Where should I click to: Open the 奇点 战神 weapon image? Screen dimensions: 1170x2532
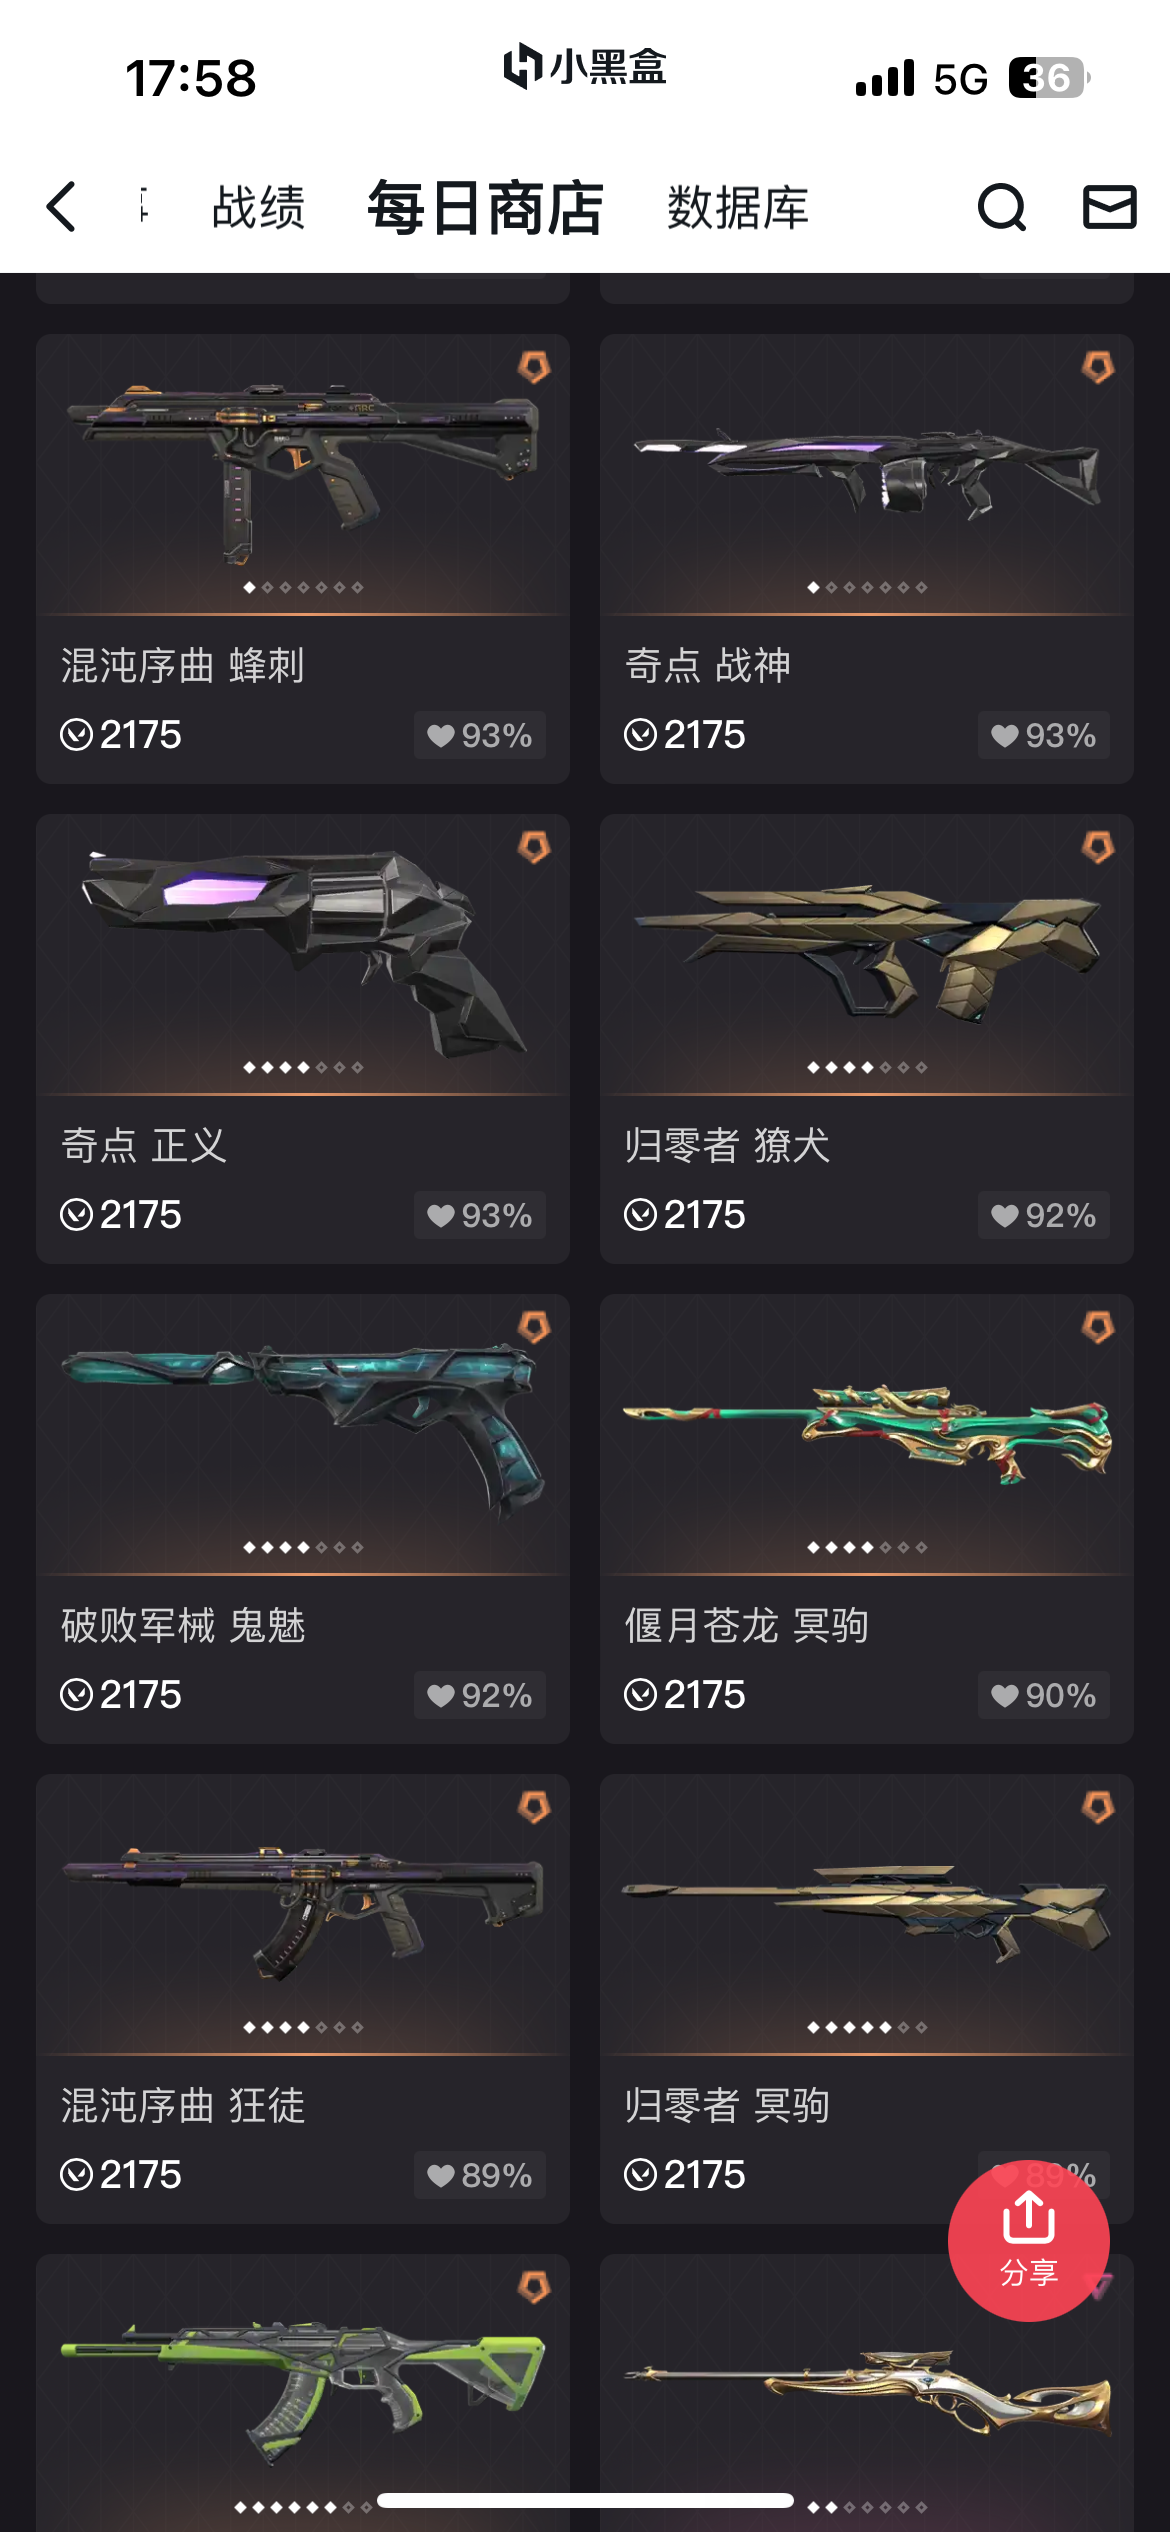pyautogui.click(x=867, y=470)
